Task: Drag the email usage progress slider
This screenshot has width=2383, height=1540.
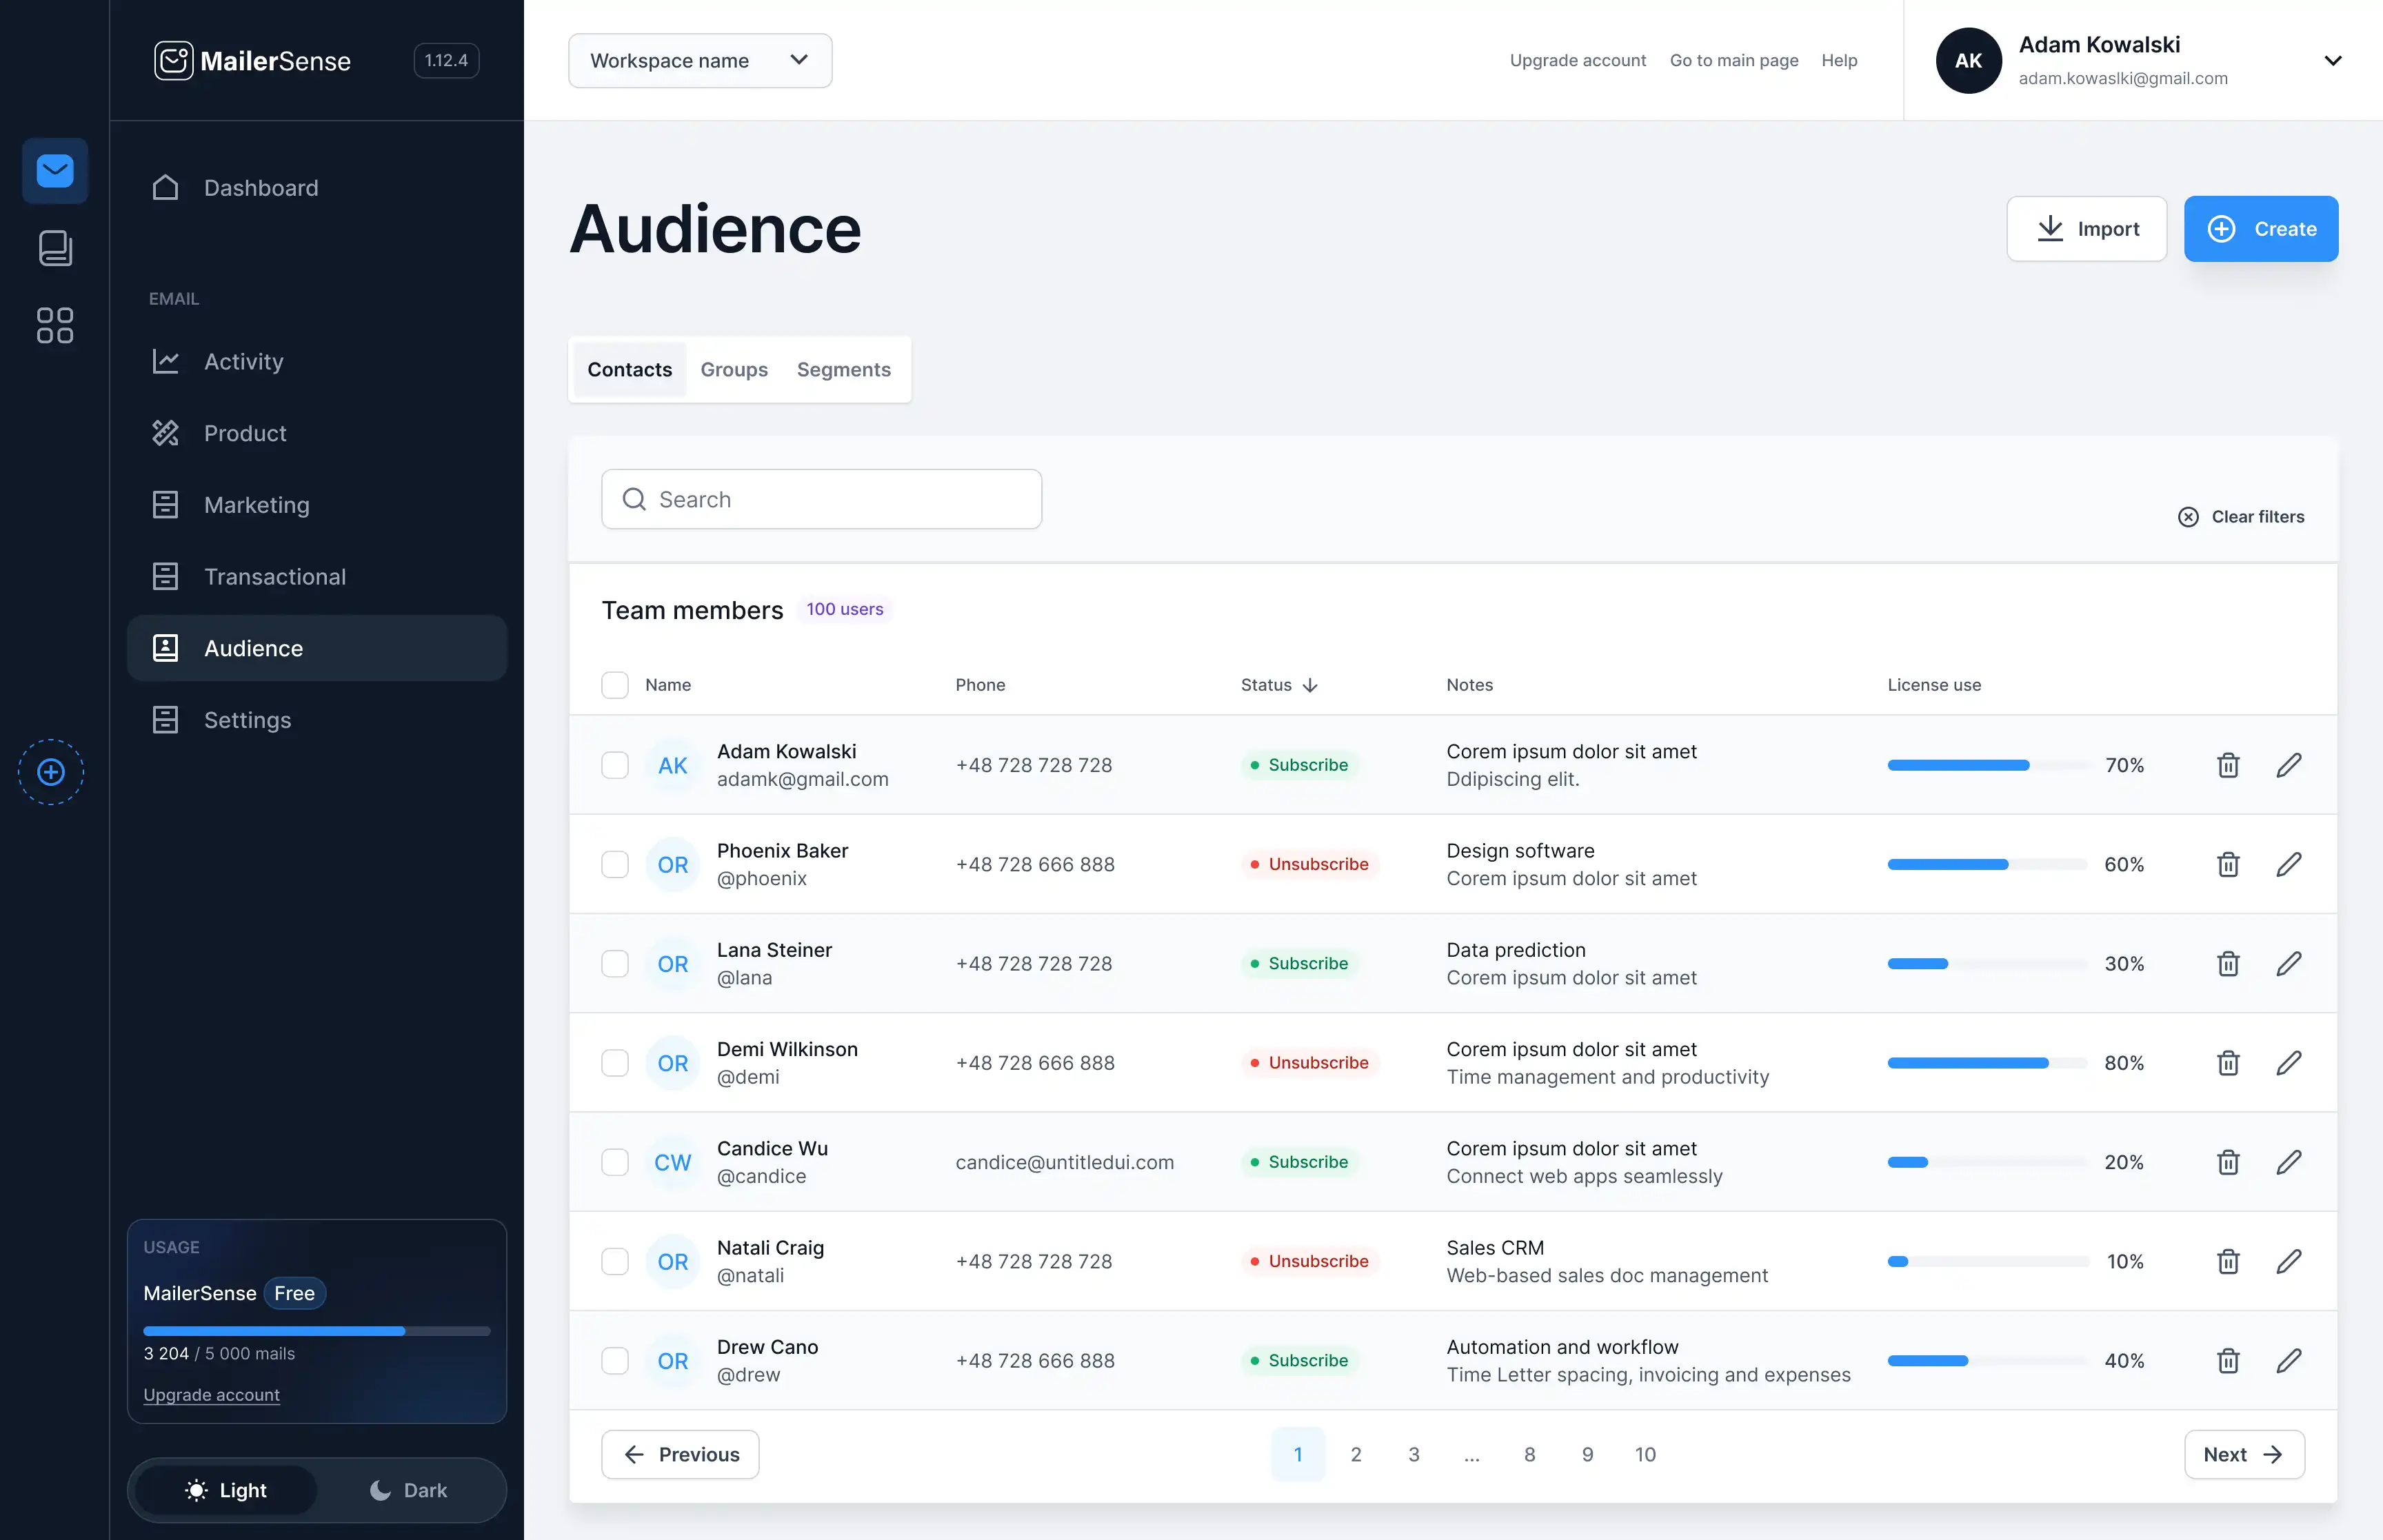Action: [x=399, y=1330]
